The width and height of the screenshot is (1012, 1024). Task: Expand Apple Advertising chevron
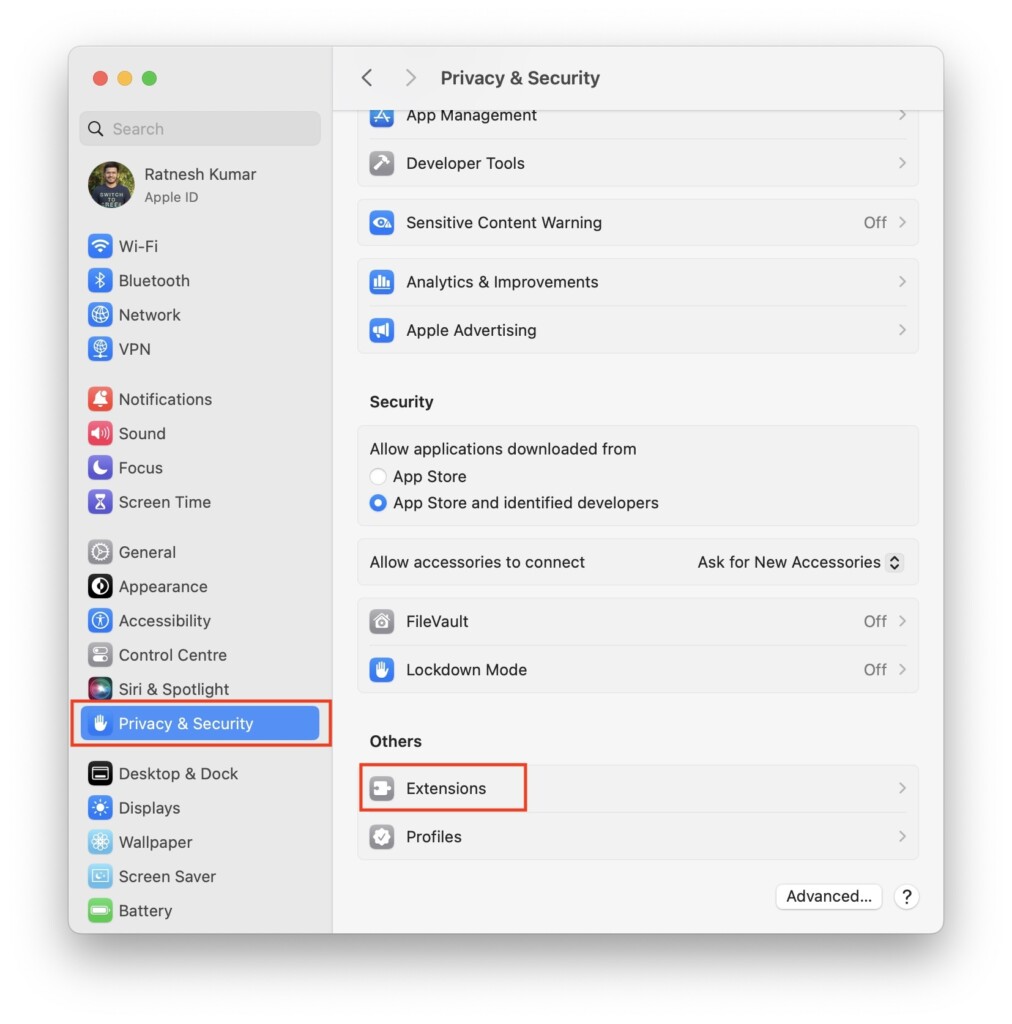[902, 330]
